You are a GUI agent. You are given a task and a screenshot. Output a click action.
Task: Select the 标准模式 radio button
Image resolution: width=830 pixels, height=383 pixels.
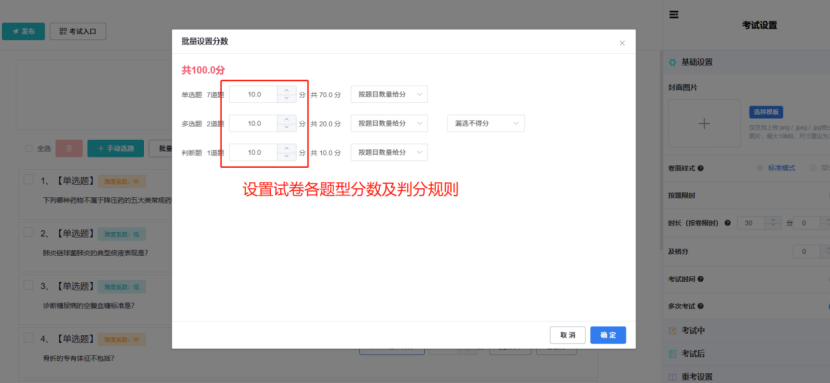760,168
